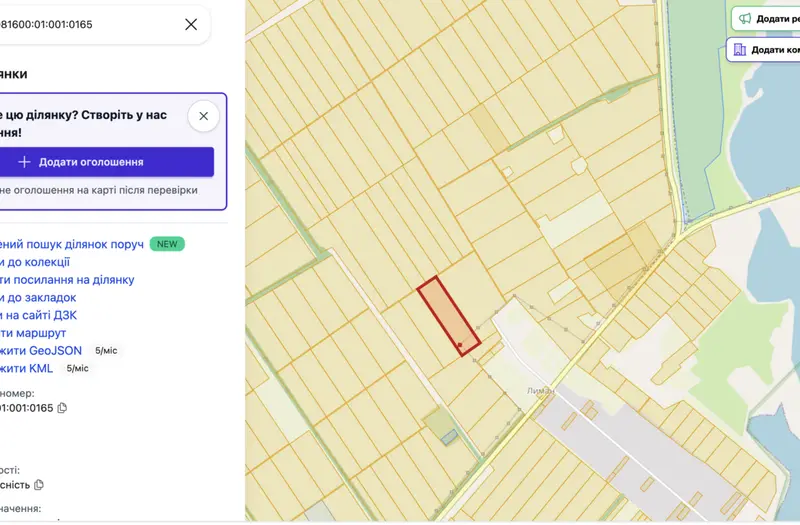This screenshot has height=525, width=800.
Task: Click the '5/міс' label next to KML
Action: [x=78, y=368]
